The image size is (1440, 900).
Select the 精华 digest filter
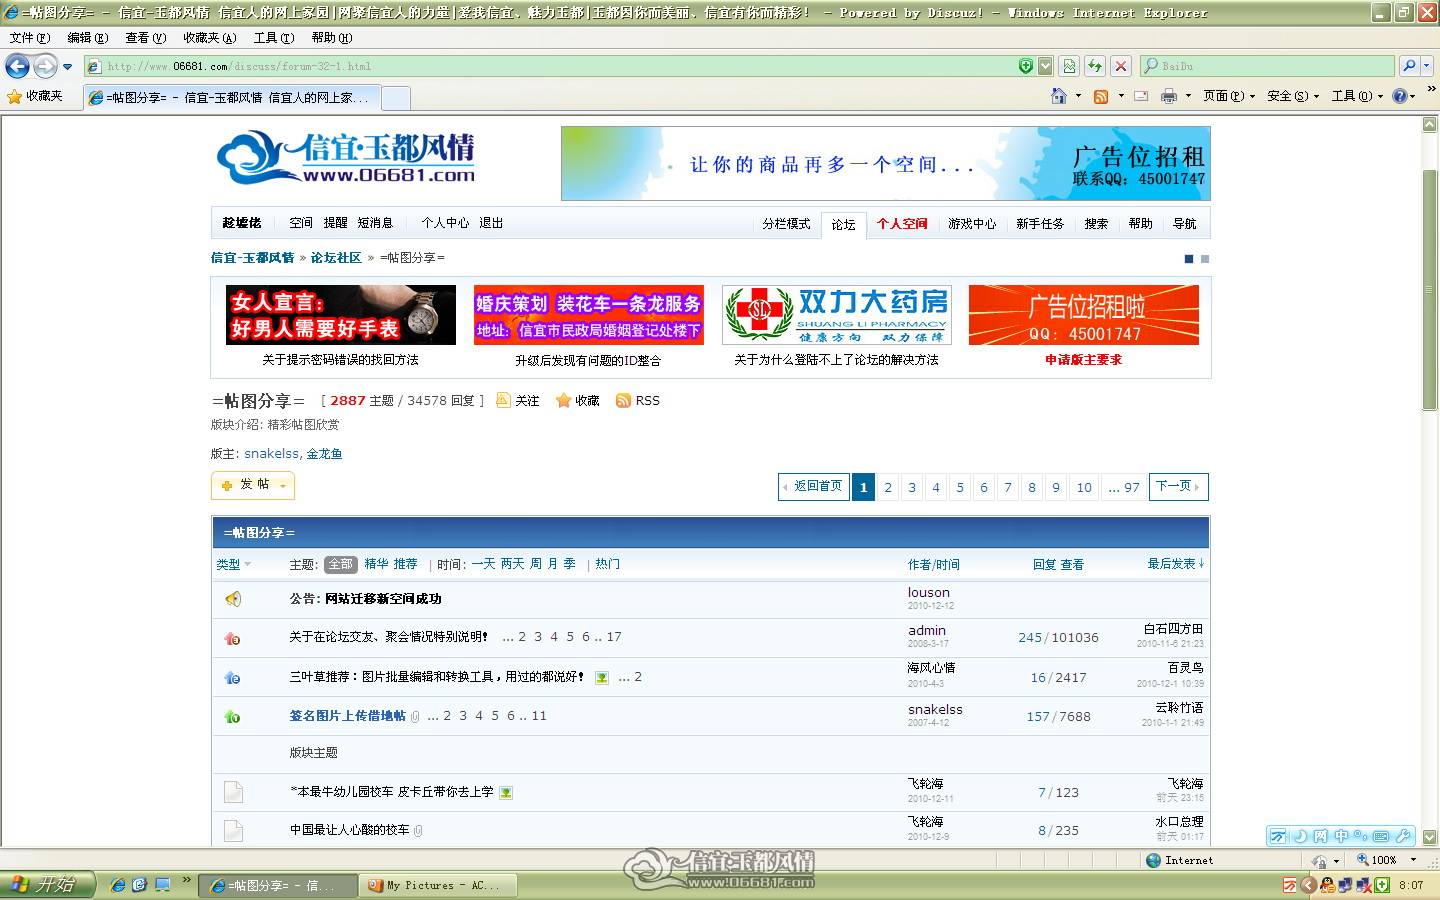click(376, 564)
